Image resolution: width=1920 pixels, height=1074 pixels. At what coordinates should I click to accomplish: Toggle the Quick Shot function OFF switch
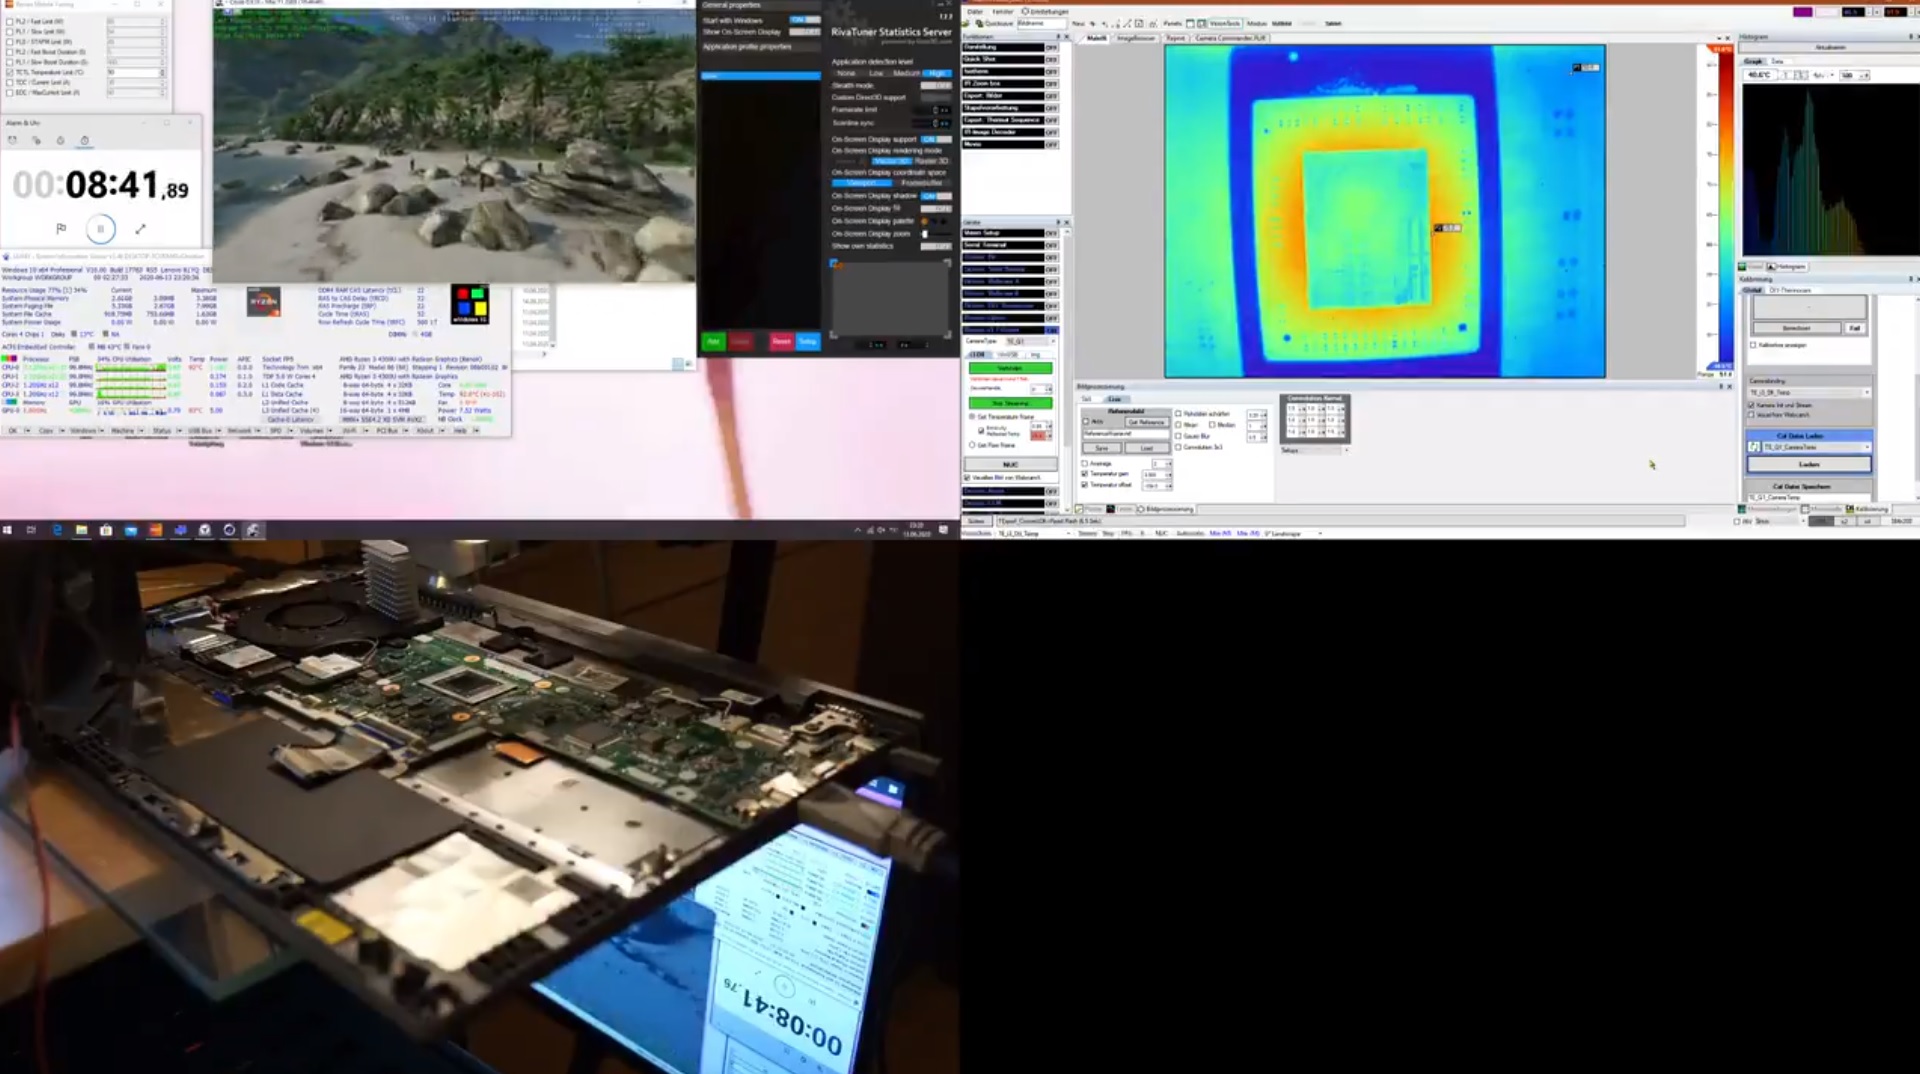1051,59
